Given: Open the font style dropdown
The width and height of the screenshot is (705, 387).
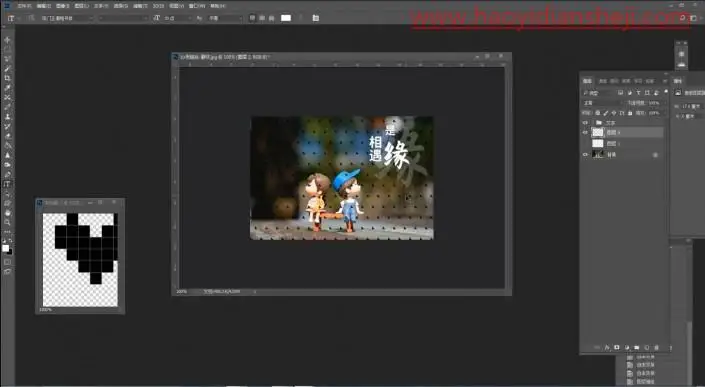Looking at the screenshot, I should coord(123,18).
